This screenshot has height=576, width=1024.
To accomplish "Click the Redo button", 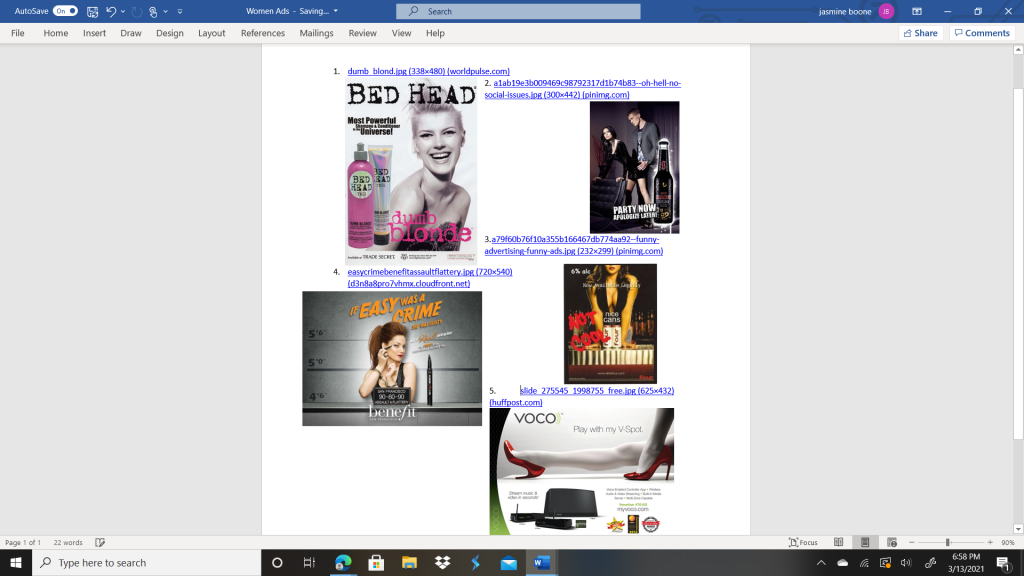I will [x=136, y=11].
